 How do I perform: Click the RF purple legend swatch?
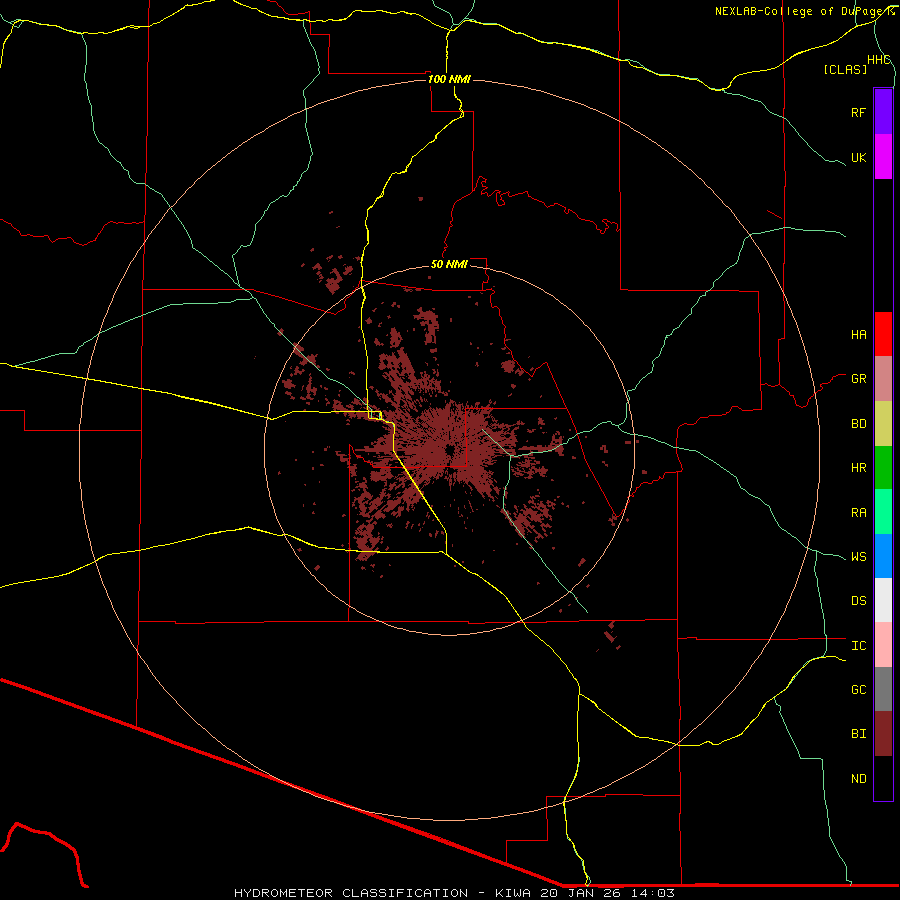pyautogui.click(x=883, y=112)
